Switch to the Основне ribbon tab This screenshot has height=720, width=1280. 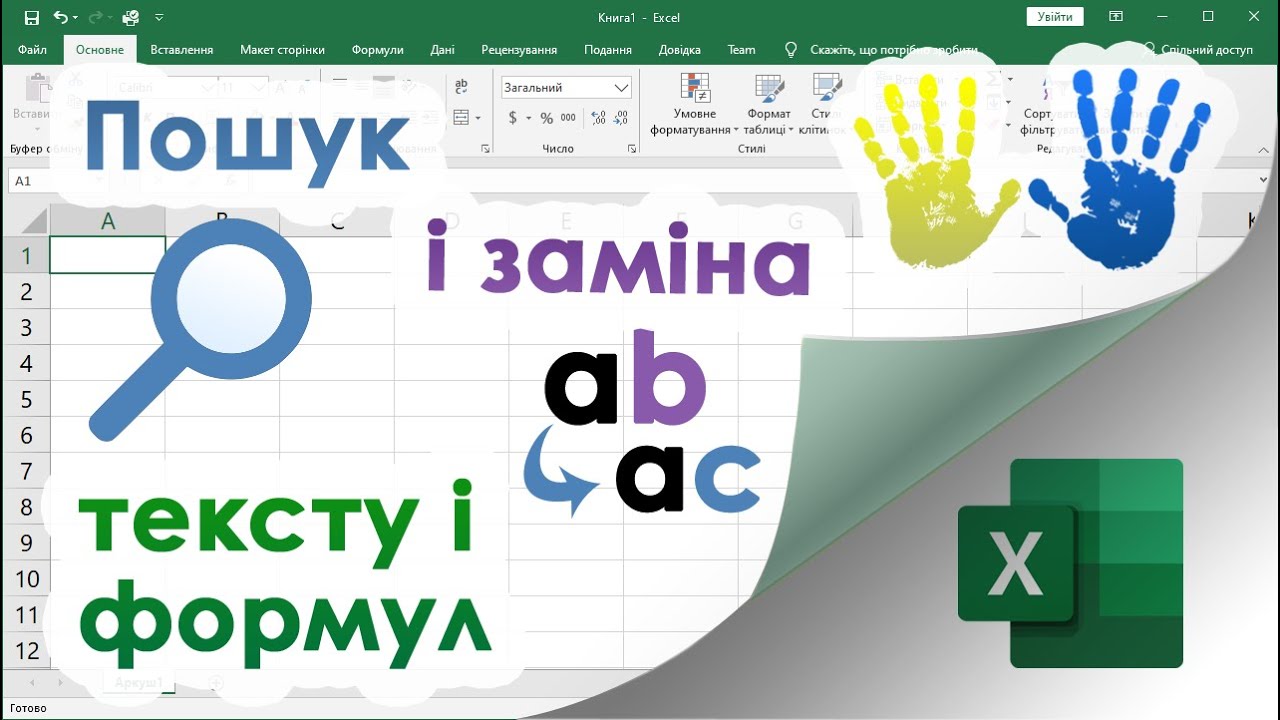100,50
